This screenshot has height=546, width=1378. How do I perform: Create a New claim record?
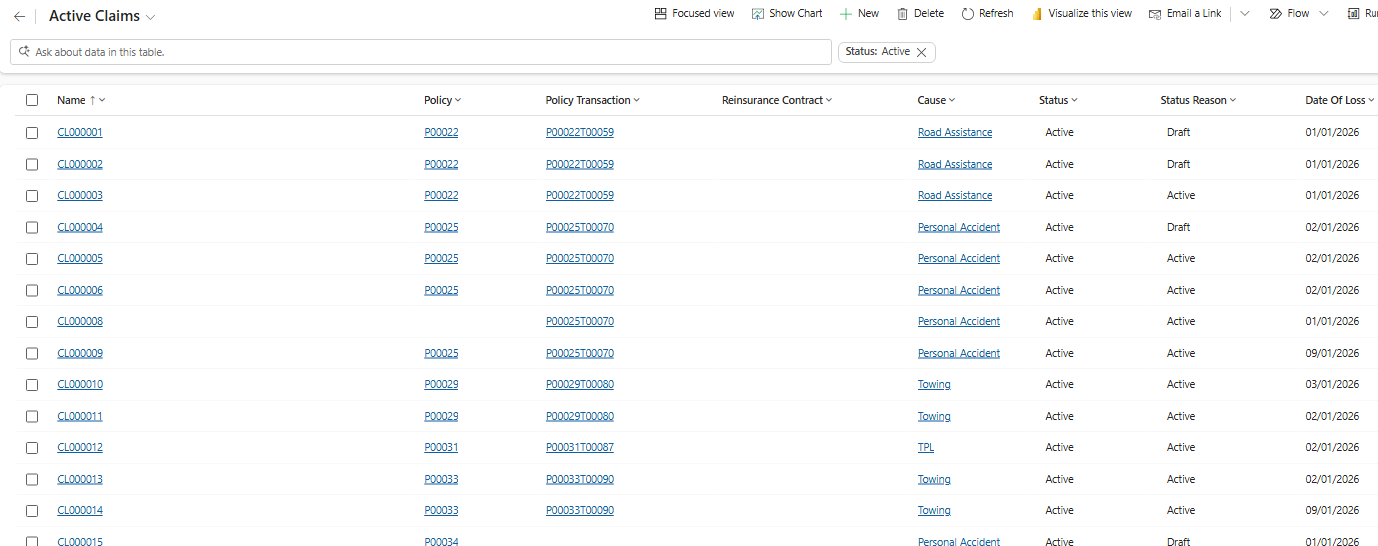859,13
